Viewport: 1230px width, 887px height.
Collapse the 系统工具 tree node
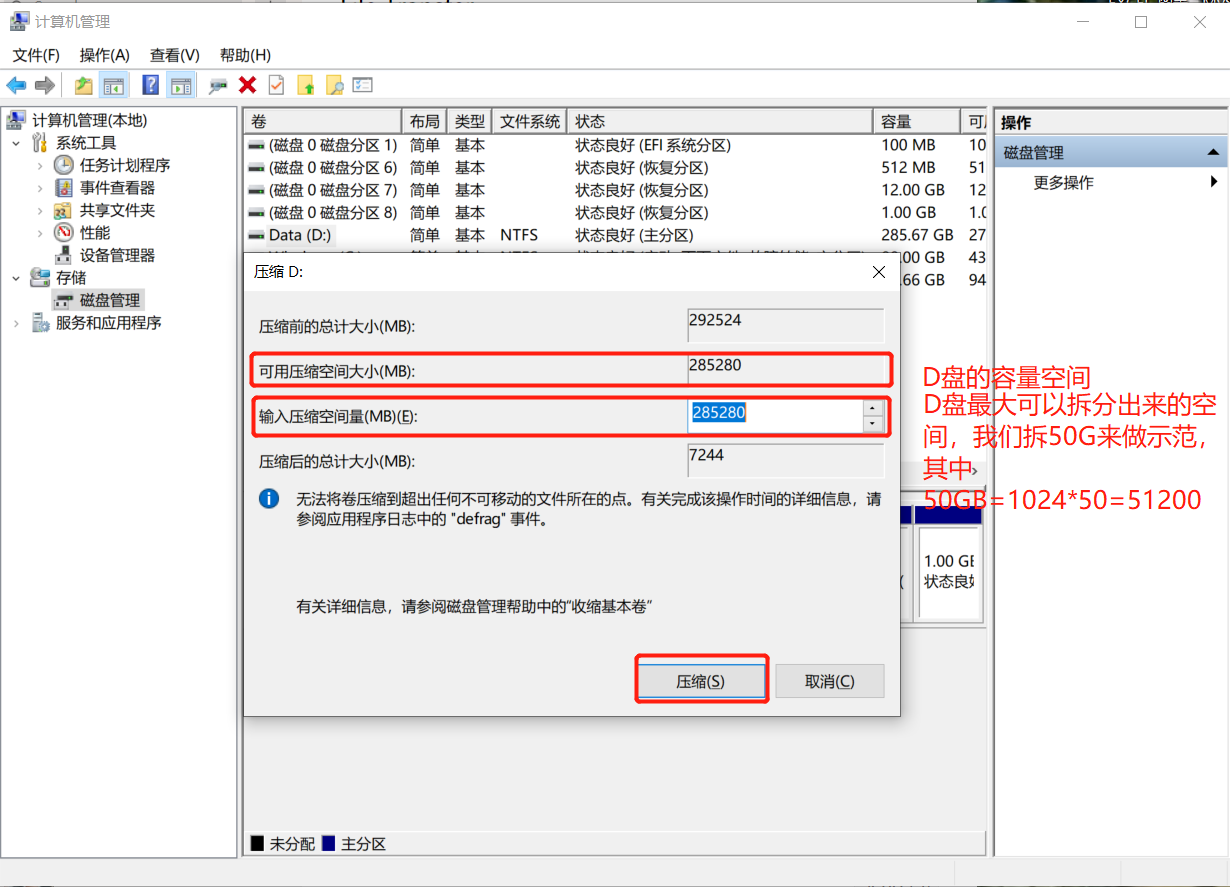click(16, 143)
